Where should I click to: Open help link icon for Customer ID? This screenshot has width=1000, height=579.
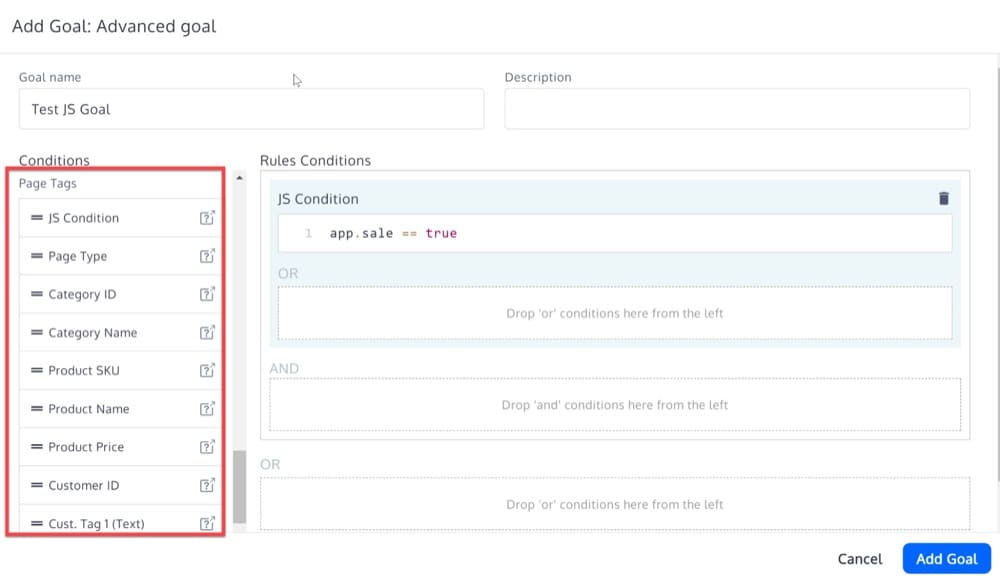(x=207, y=485)
